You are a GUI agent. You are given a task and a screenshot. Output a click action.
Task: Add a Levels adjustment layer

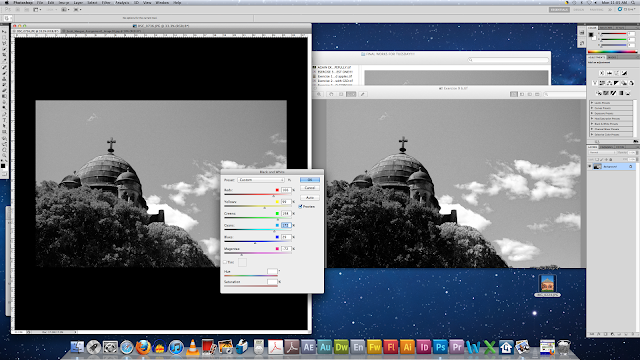(609, 73)
